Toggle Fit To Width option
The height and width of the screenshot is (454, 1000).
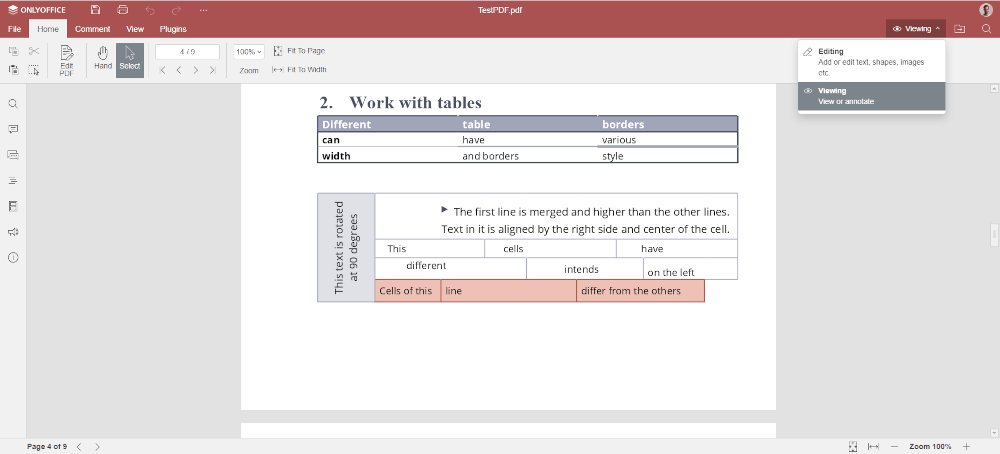coord(299,70)
